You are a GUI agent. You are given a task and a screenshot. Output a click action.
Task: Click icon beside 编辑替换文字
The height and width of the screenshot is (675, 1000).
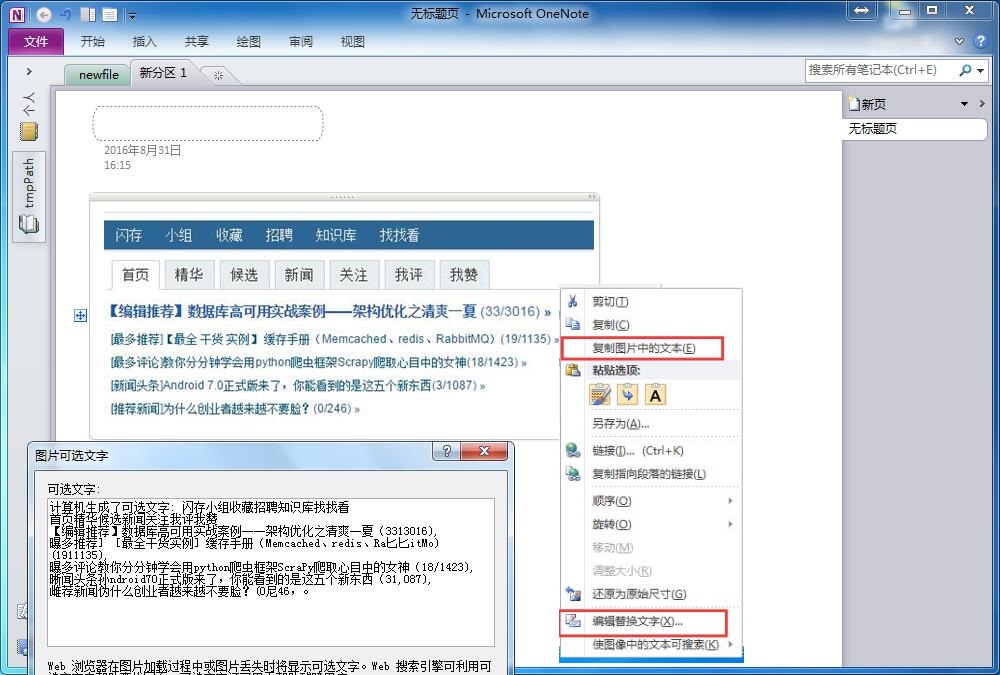[573, 621]
